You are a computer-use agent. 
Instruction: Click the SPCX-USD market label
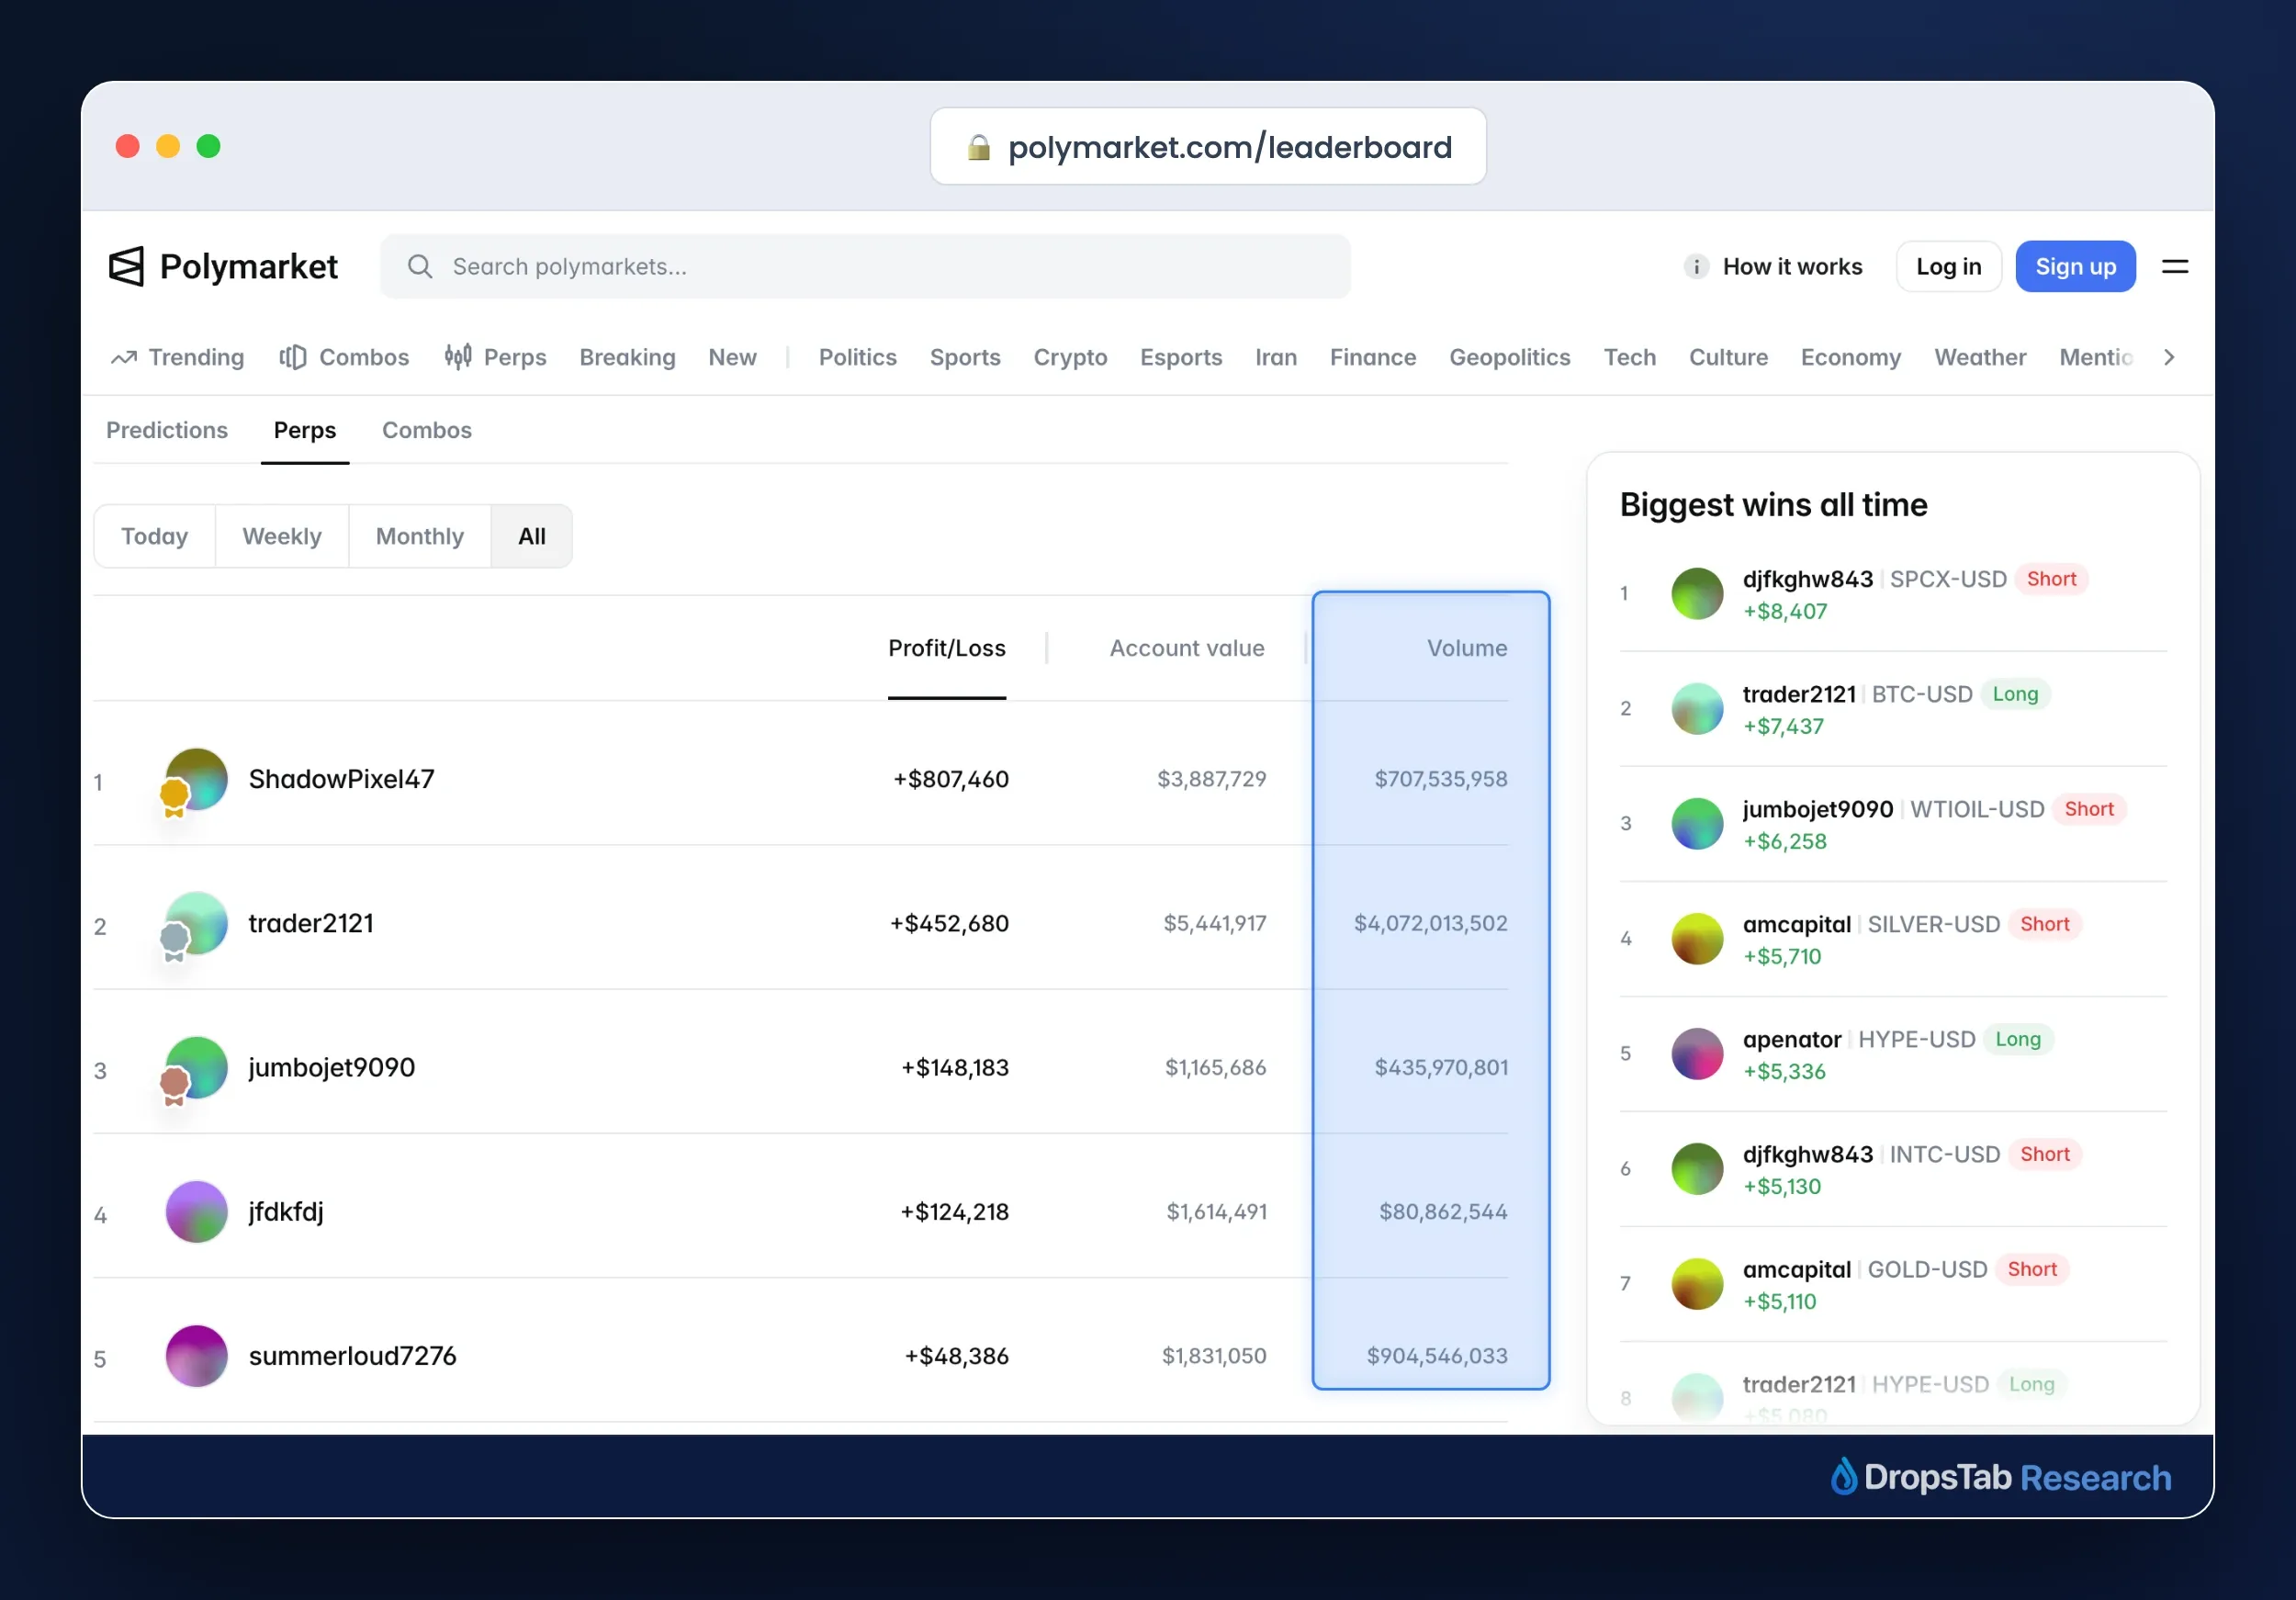click(1948, 579)
